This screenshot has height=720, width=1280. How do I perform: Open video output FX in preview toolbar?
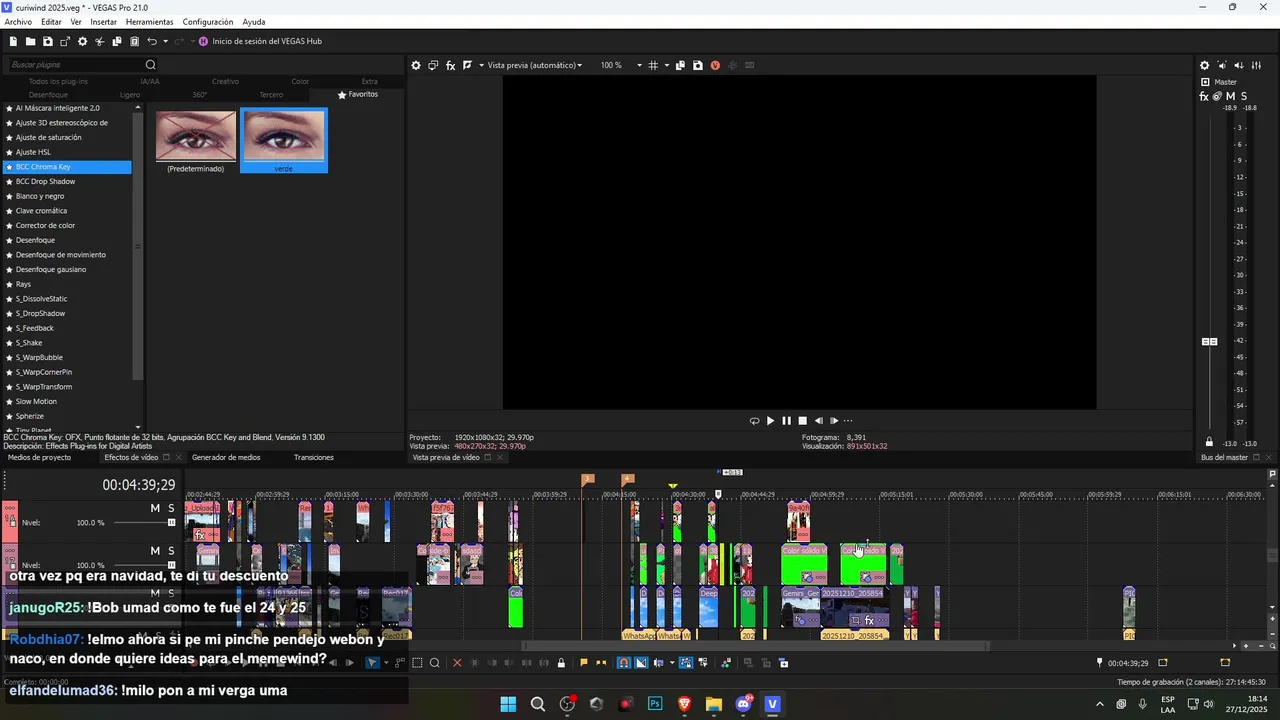(450, 65)
